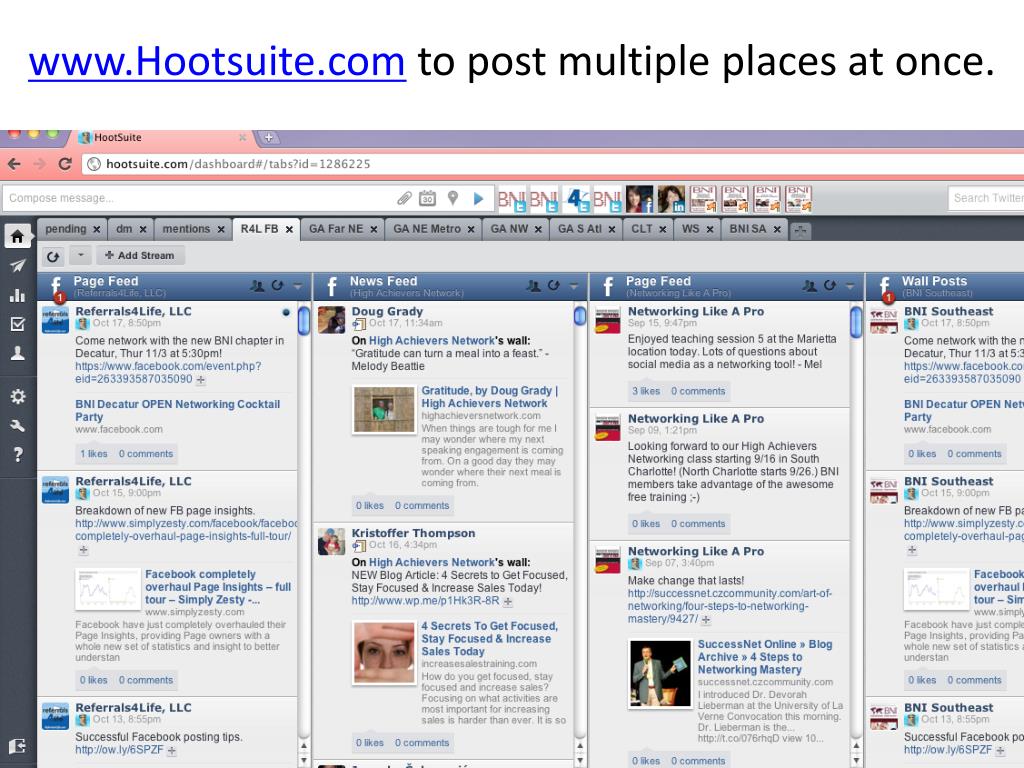Open Networking Like A Pro Page Feed dropdown
Image resolution: width=1024 pixels, height=768 pixels.
click(850, 286)
